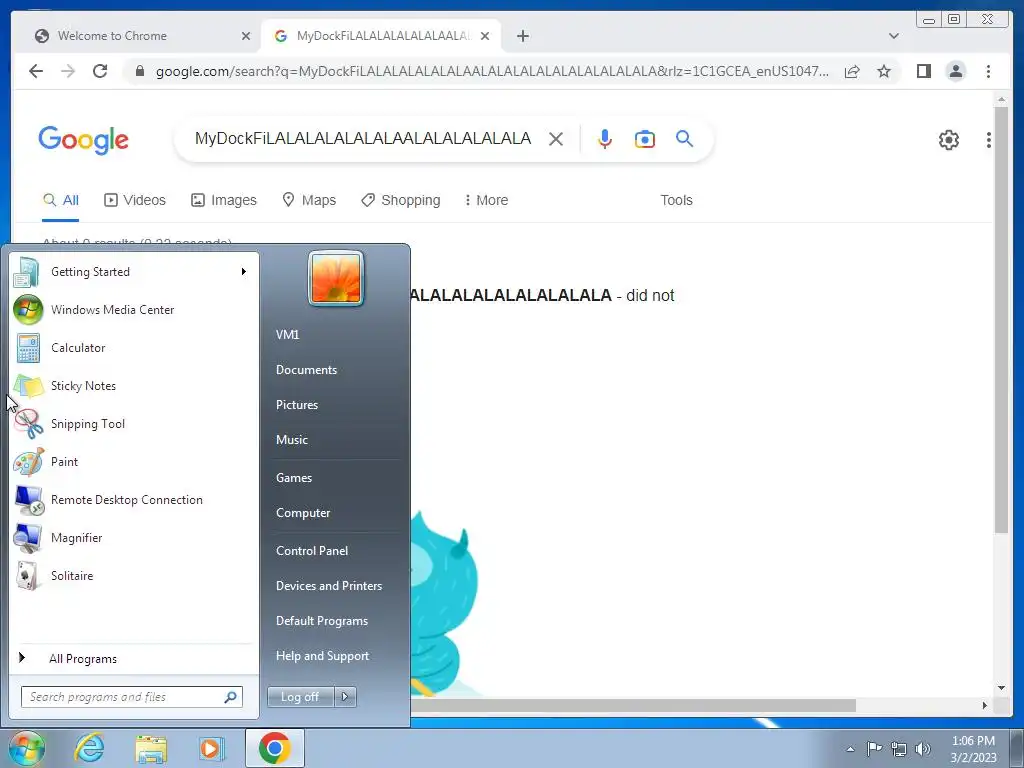Open a new Chrome tab
1024x768 pixels.
522,36
